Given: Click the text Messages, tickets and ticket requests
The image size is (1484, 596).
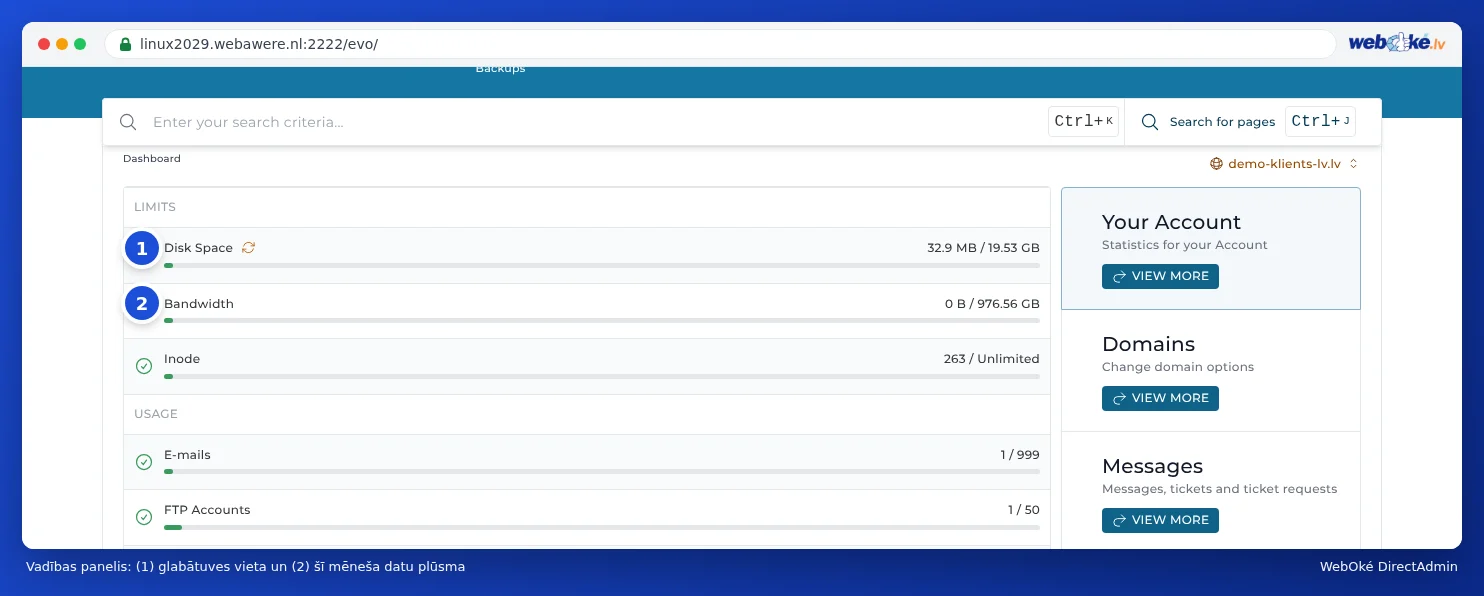Looking at the screenshot, I should pos(1219,489).
